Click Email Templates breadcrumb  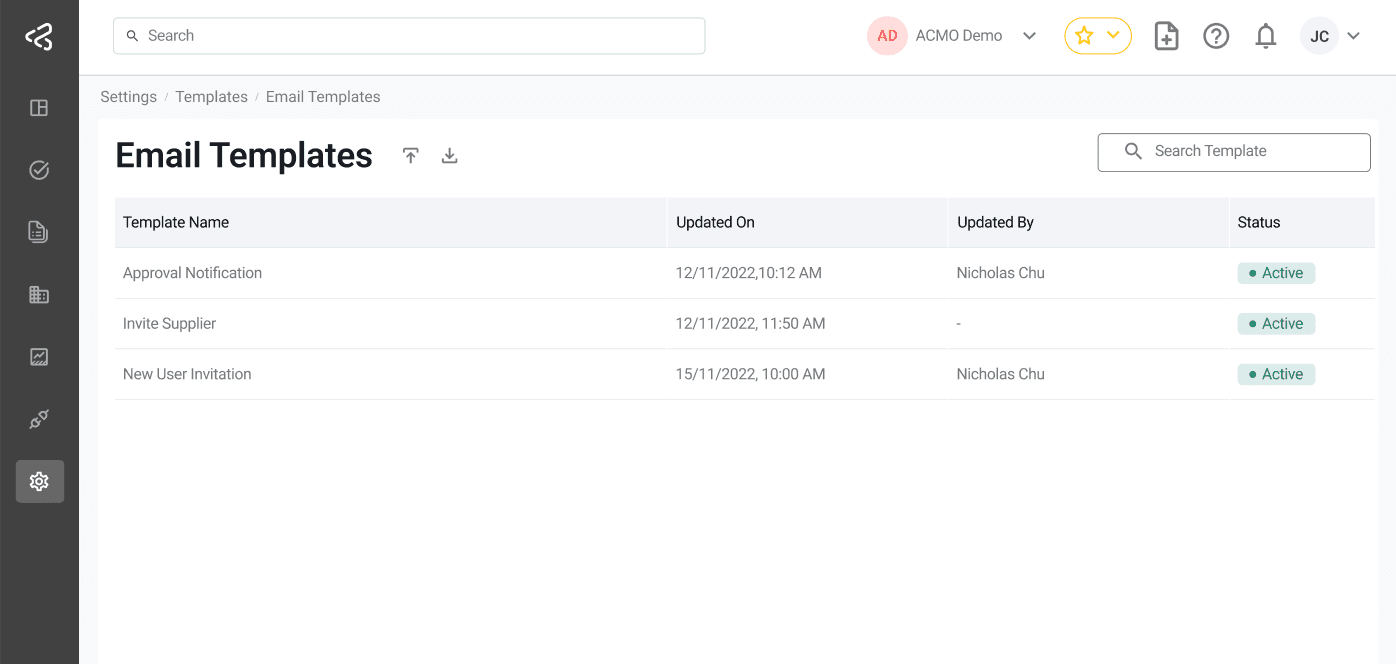(x=323, y=97)
